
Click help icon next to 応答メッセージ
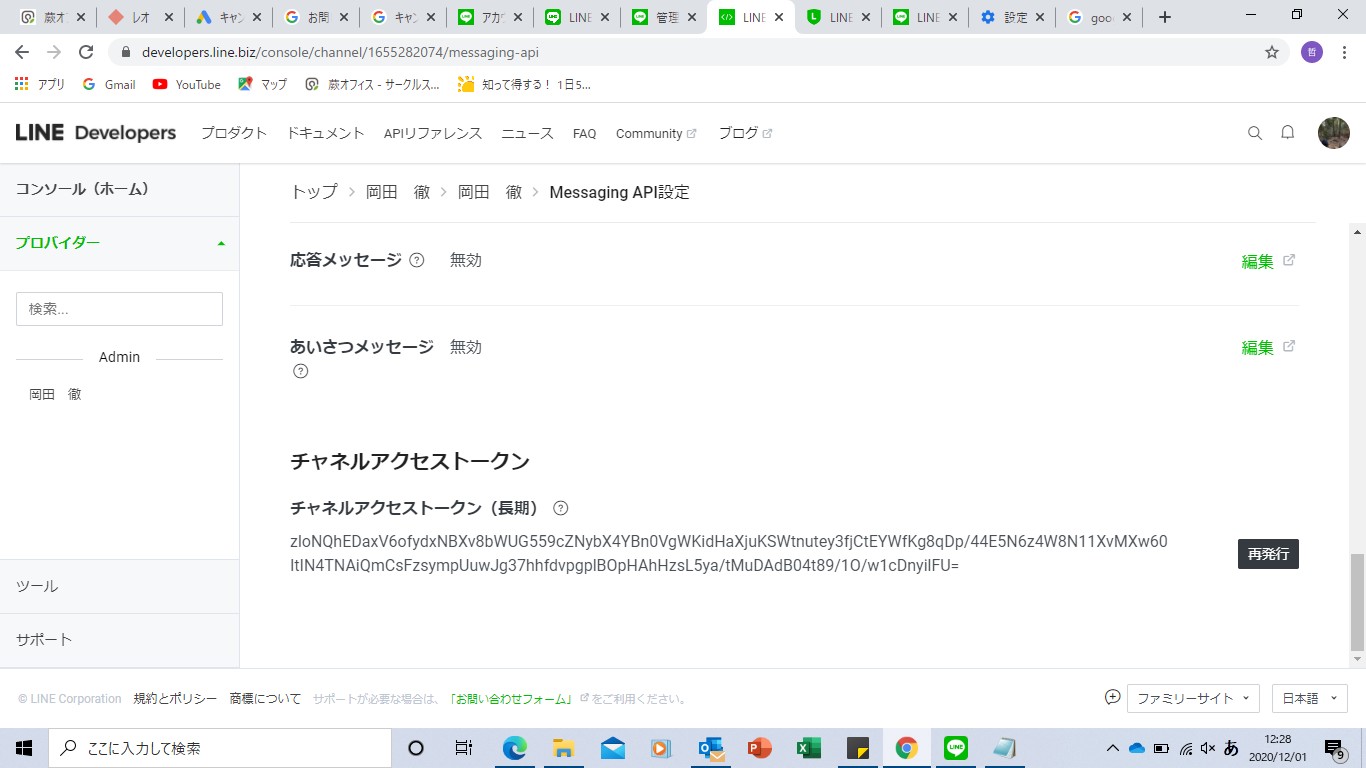tap(417, 260)
